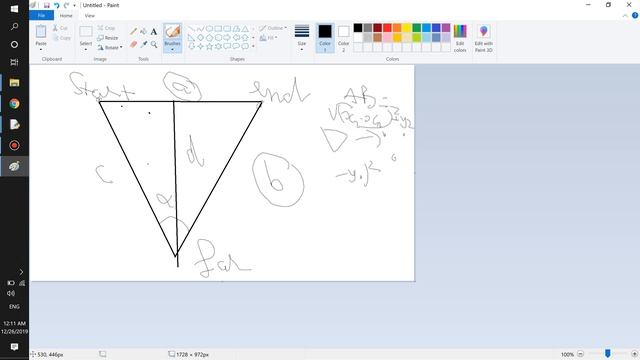Open Google Chrome from taskbar
640x360 pixels.
[14, 103]
